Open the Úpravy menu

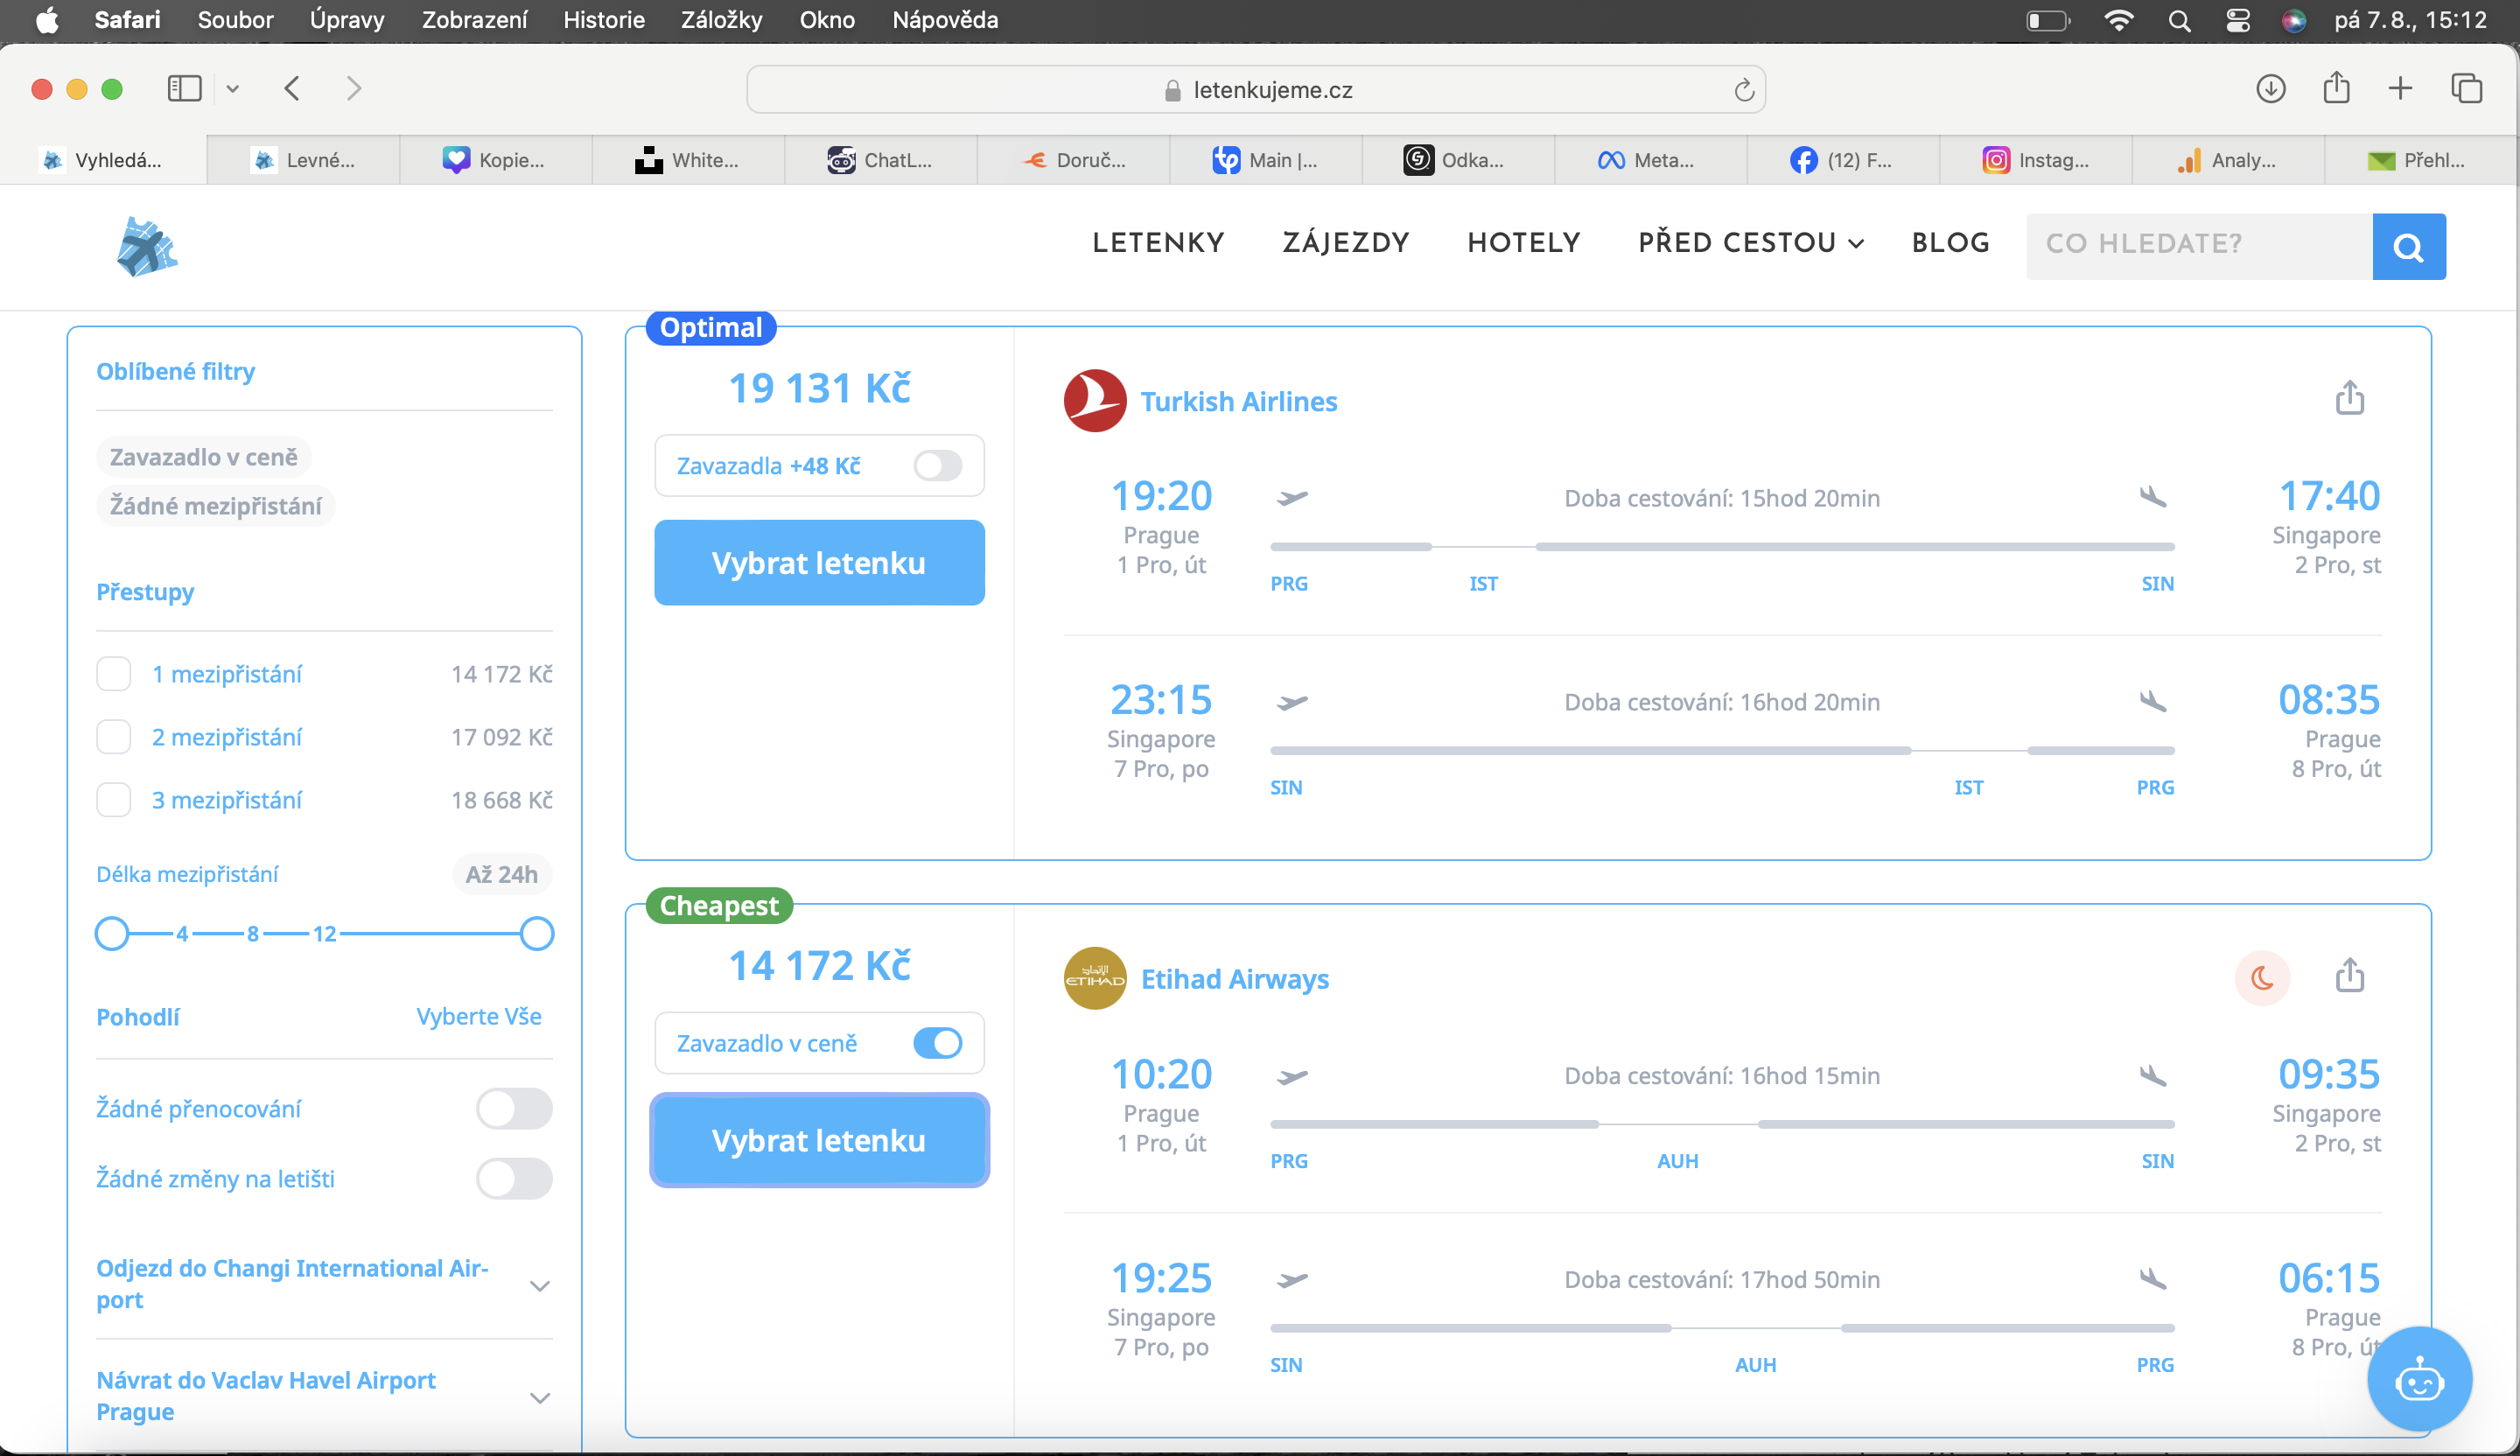click(x=347, y=20)
